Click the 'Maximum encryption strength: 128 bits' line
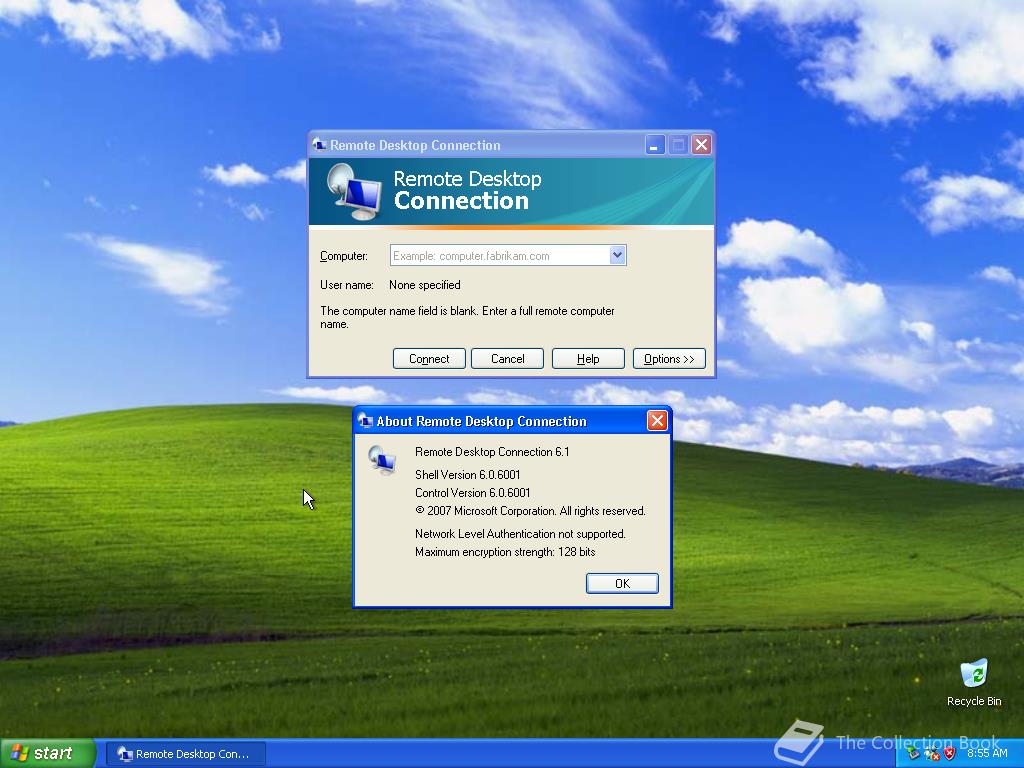Screen dimensions: 1024x768 pos(505,552)
